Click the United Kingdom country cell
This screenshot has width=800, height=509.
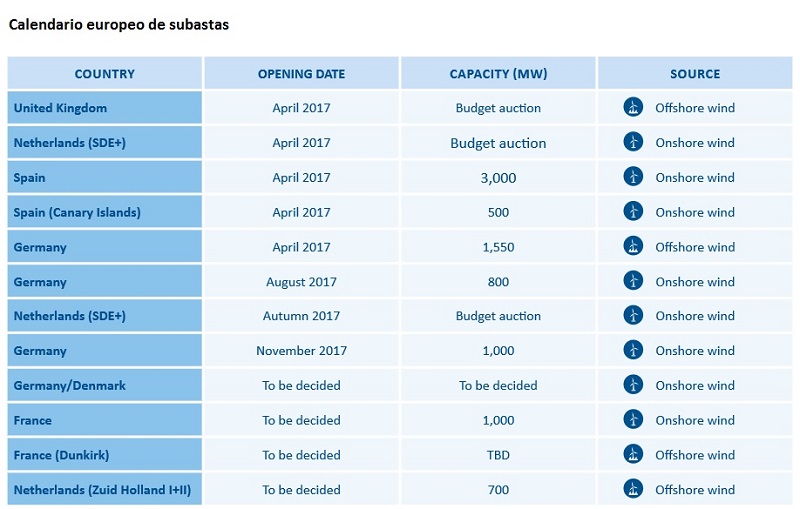click(60, 108)
